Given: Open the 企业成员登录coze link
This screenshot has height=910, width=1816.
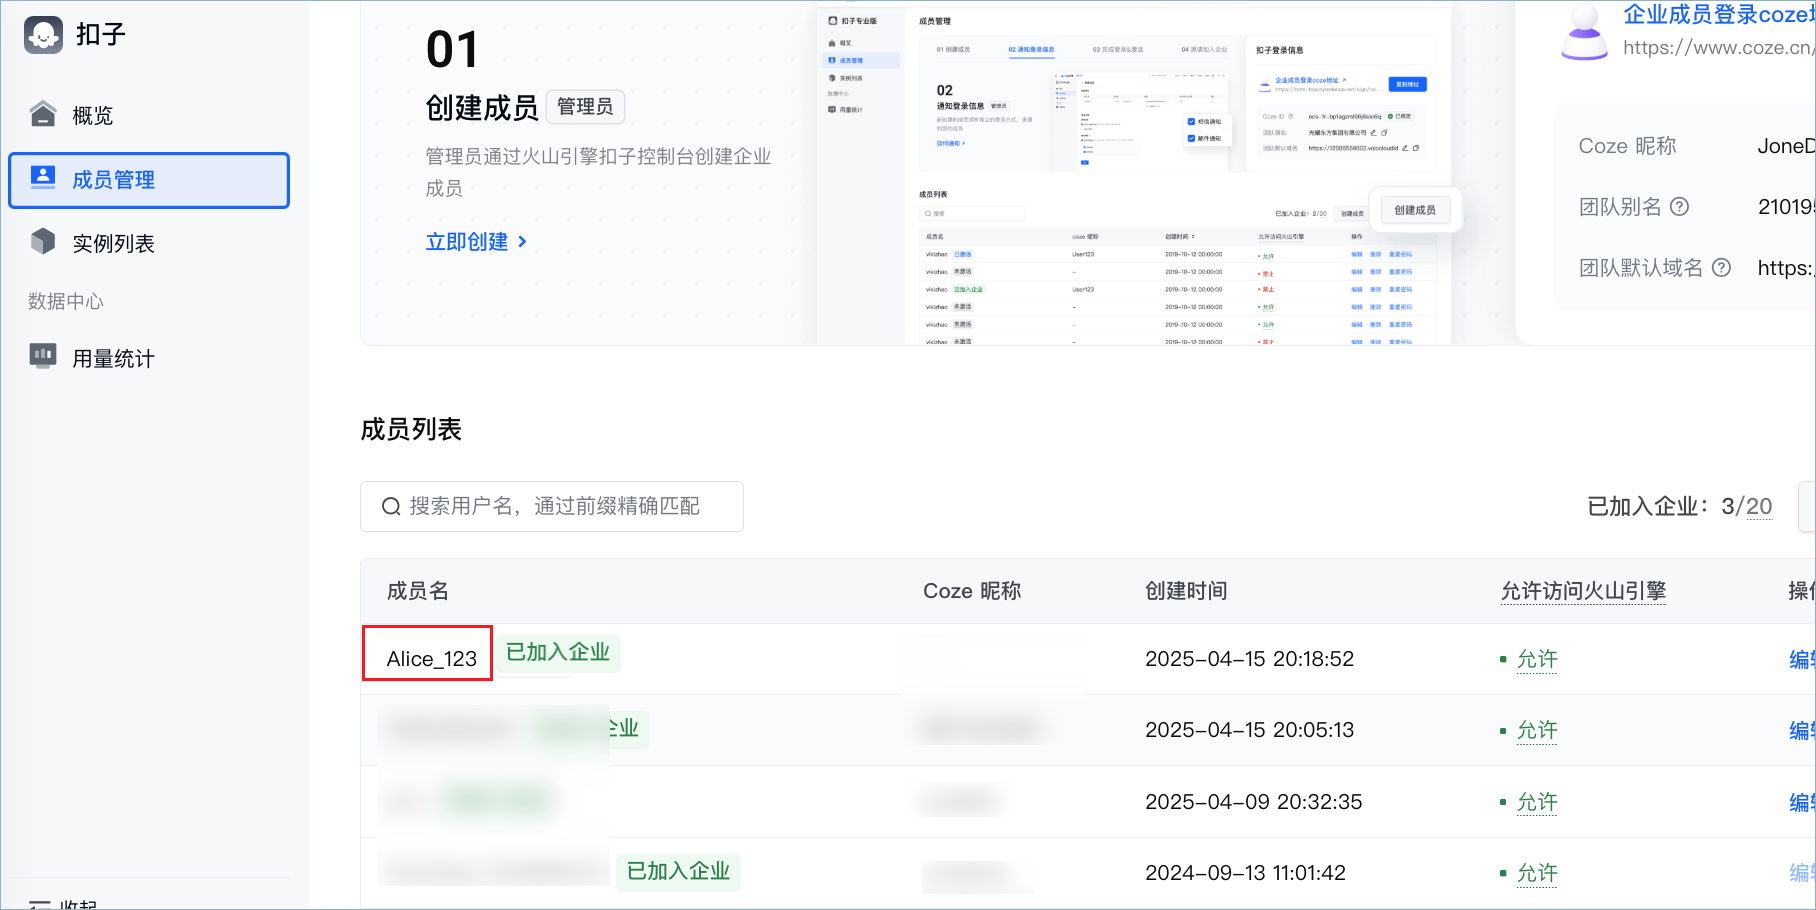Looking at the screenshot, I should (1718, 15).
